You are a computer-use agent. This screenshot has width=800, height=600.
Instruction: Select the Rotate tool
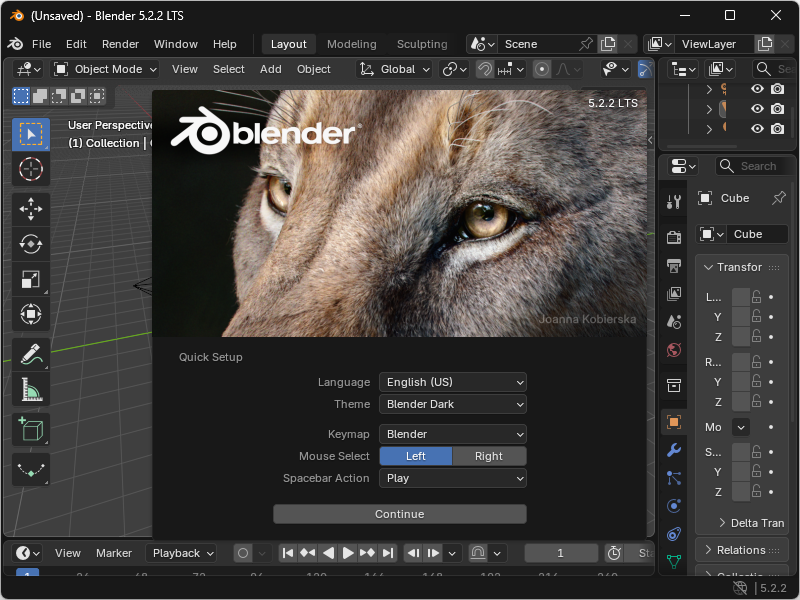tap(31, 244)
